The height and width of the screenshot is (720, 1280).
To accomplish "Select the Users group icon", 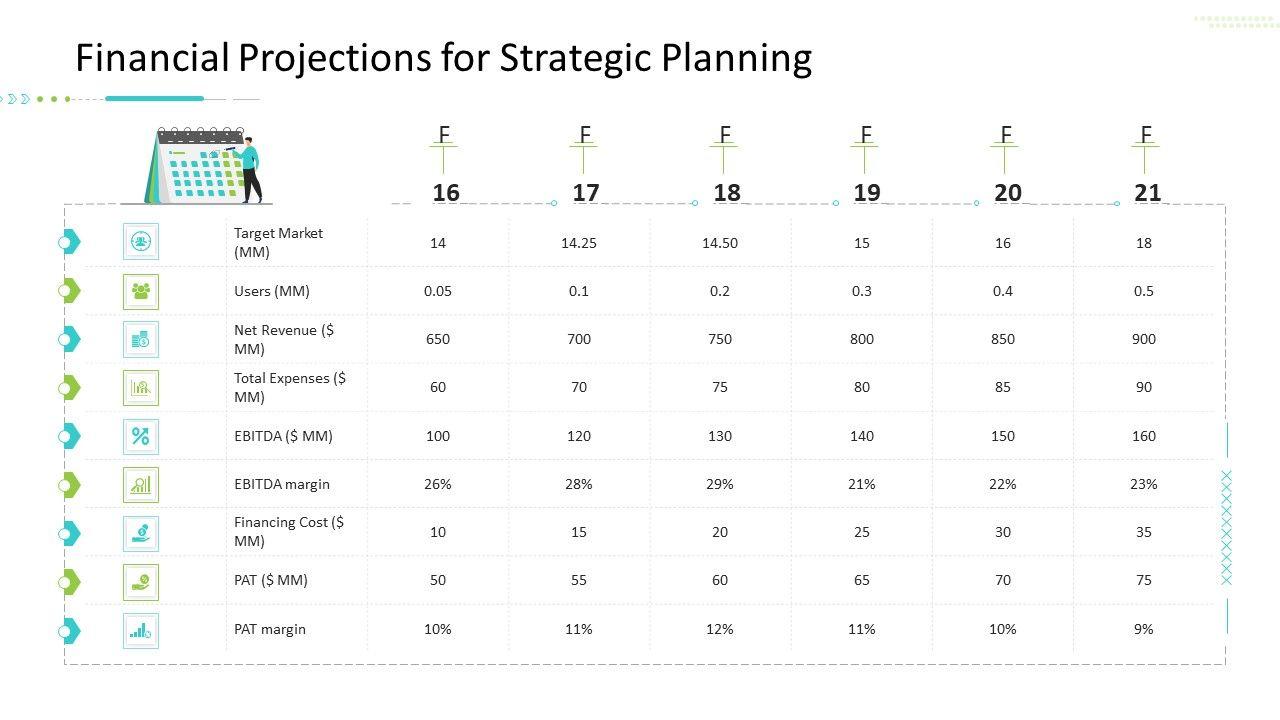I will pyautogui.click(x=141, y=290).
